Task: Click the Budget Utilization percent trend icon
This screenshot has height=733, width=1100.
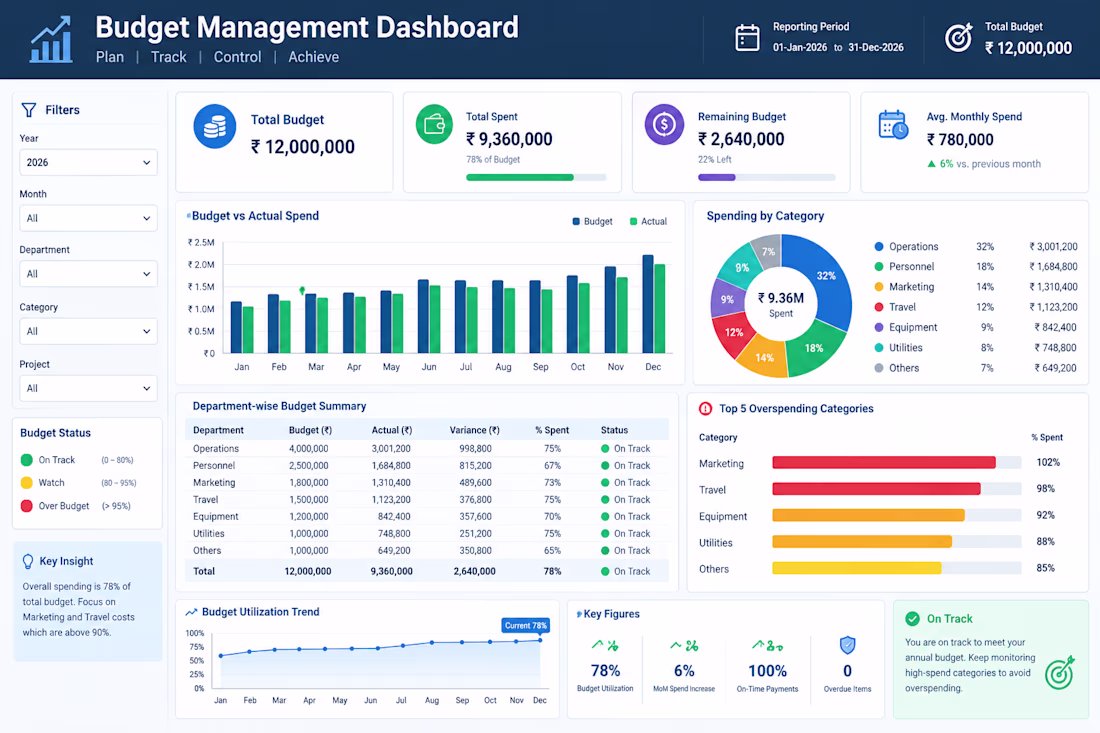Action: (x=605, y=645)
